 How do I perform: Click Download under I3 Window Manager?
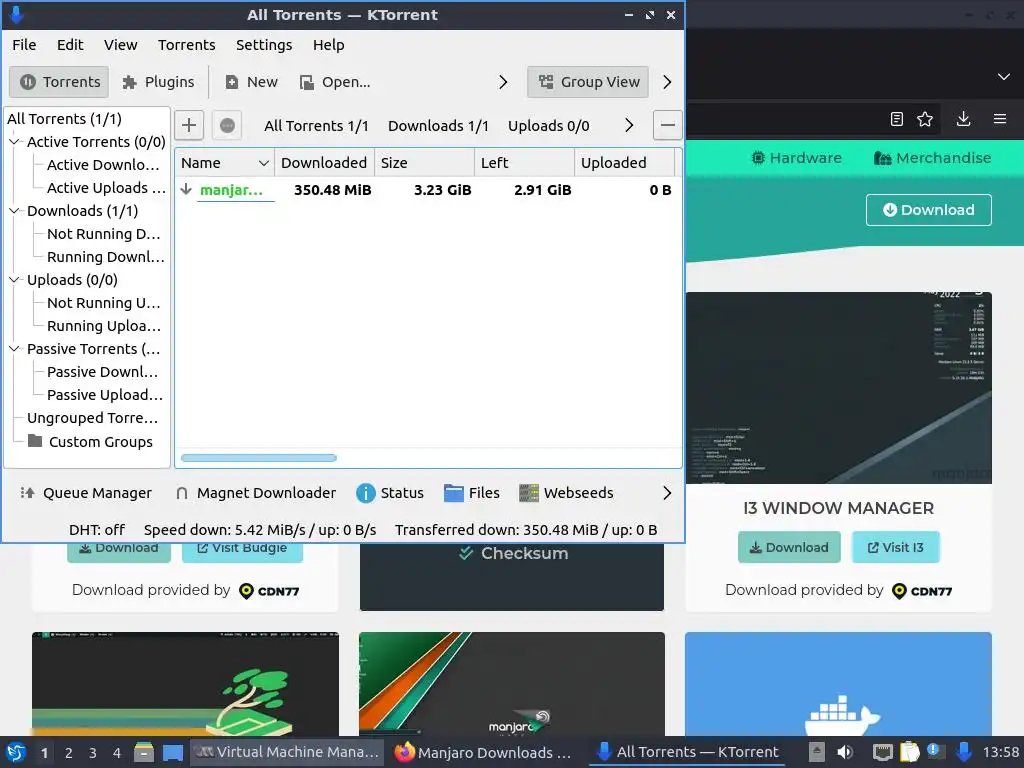(x=789, y=547)
